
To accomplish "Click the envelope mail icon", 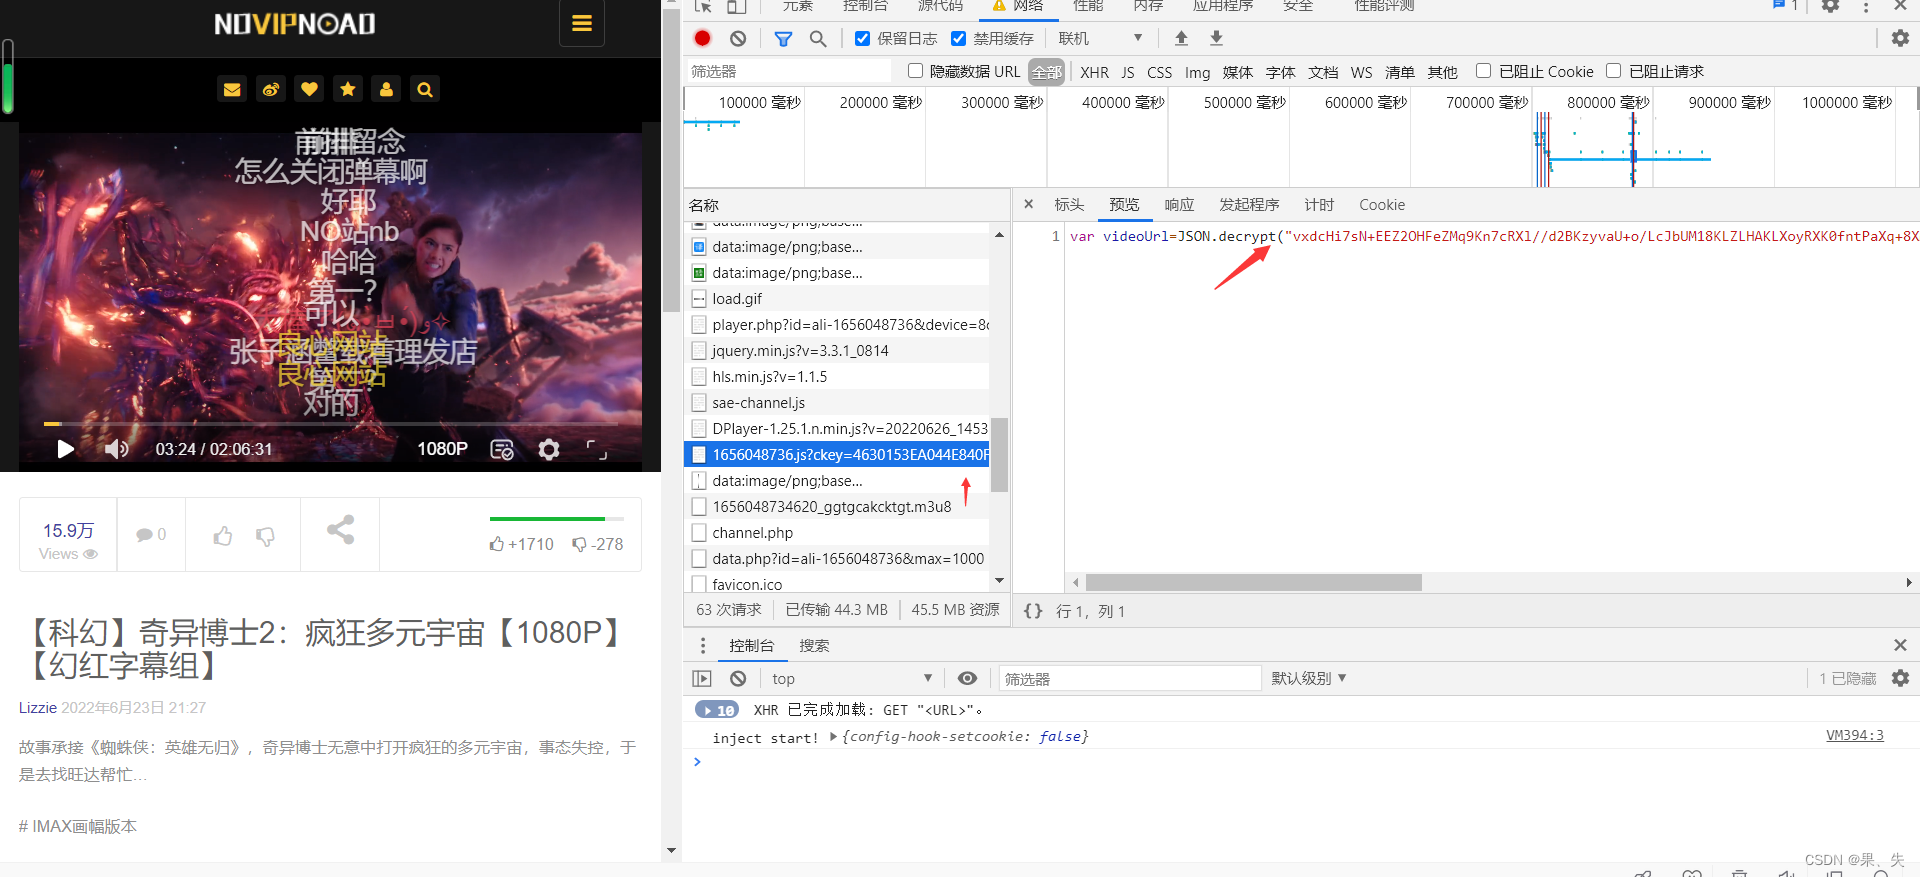I will point(232,89).
